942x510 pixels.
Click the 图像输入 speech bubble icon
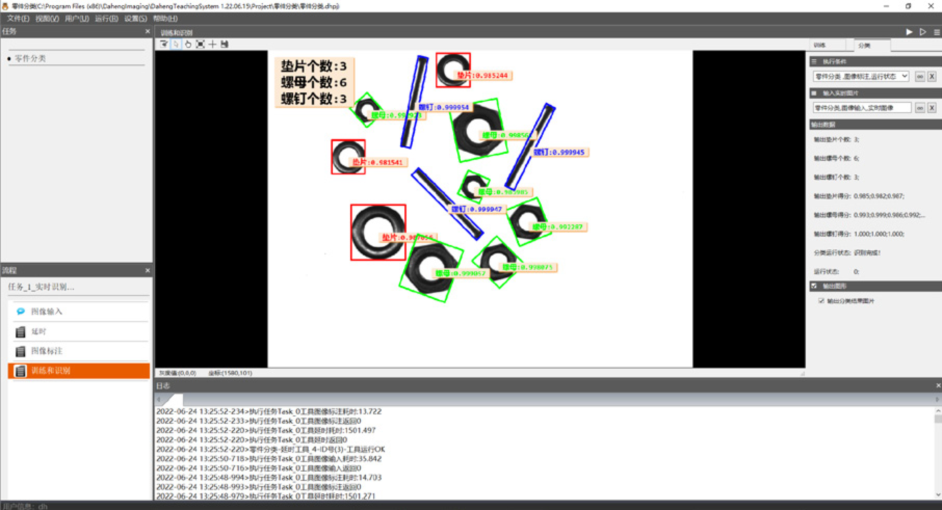coord(21,312)
